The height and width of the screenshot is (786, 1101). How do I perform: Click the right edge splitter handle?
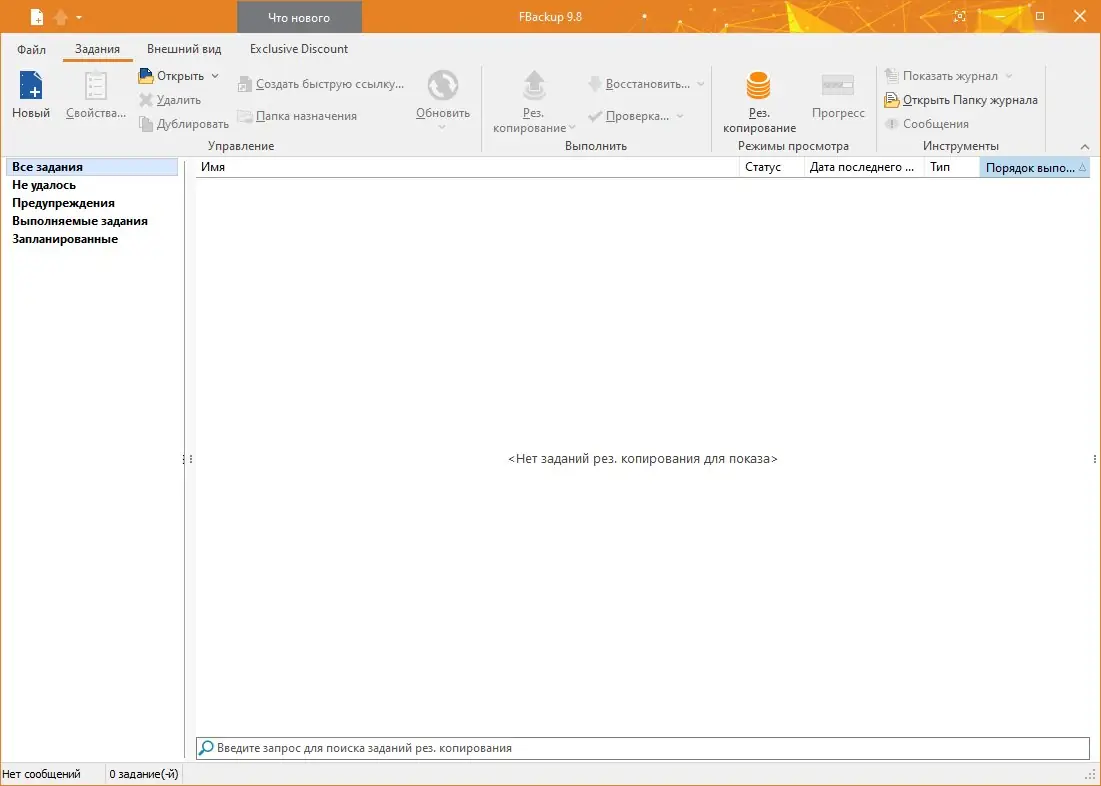coord(1095,459)
